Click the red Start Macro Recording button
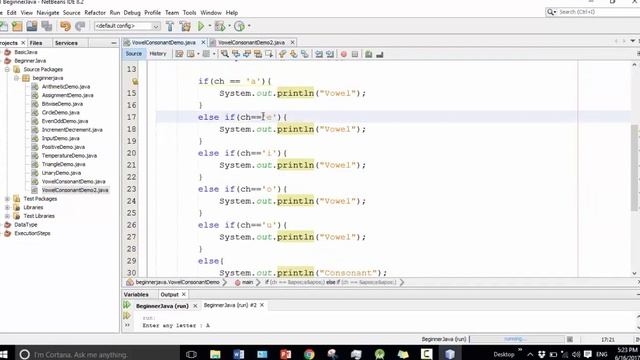The height and width of the screenshot is (360, 640). (x=344, y=54)
